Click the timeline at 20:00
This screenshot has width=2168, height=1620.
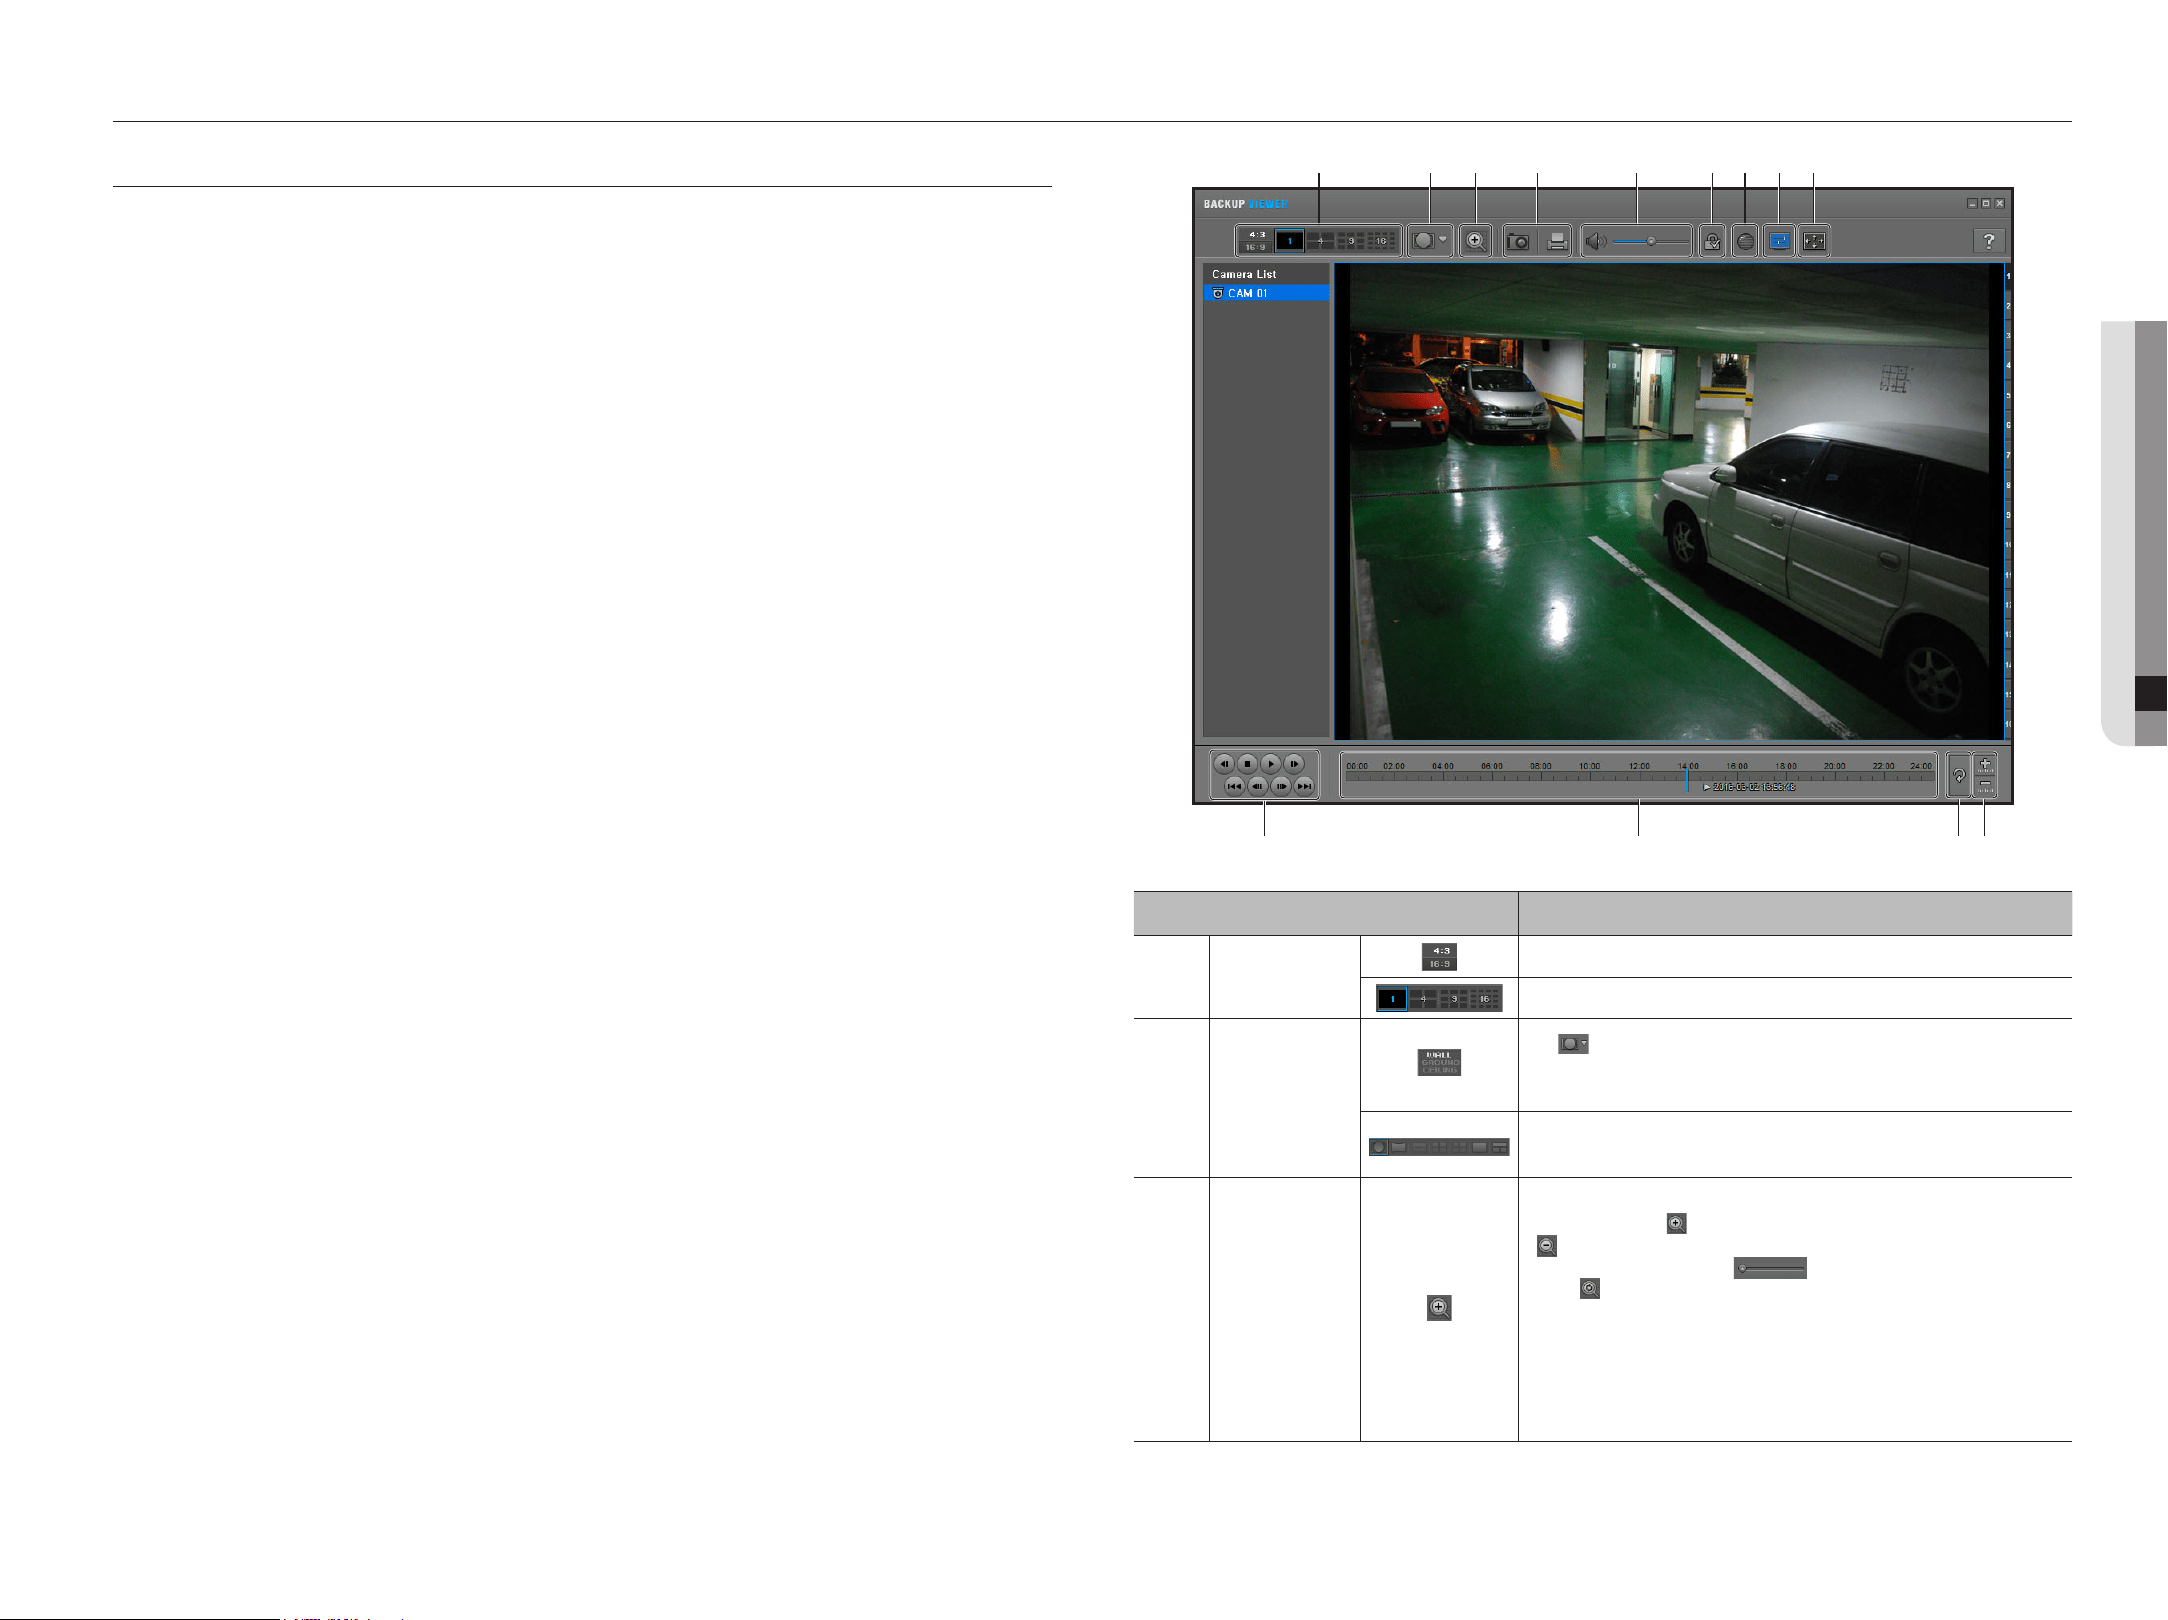tap(1835, 766)
